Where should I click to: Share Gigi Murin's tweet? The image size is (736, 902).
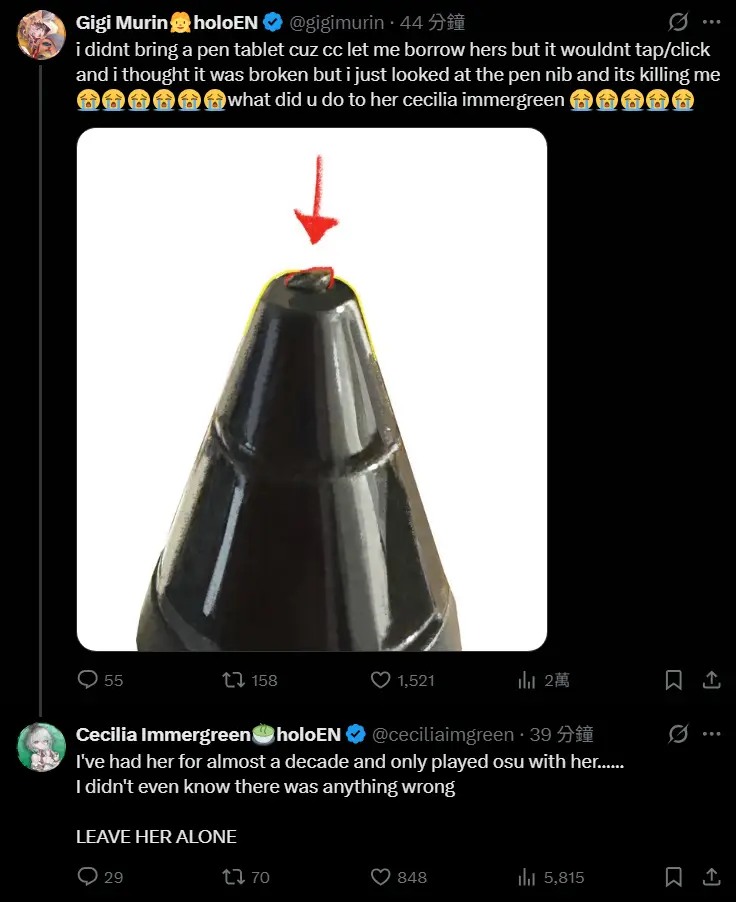coord(712,680)
